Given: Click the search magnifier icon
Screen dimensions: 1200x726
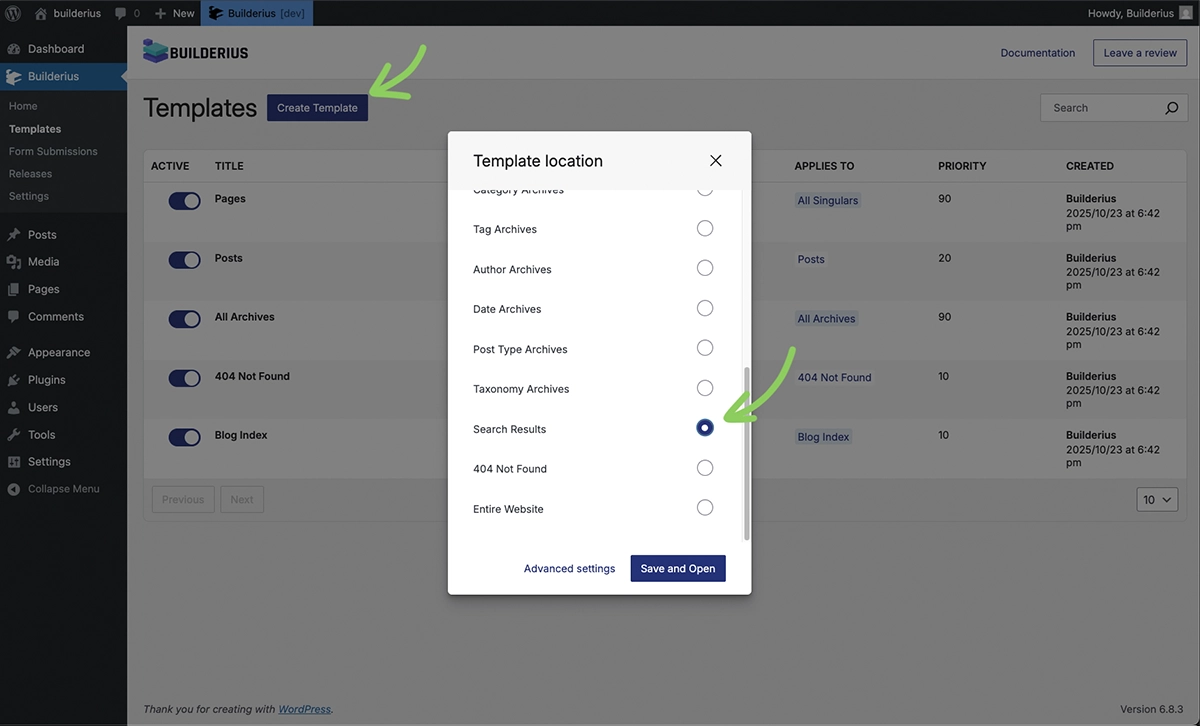Looking at the screenshot, I should [1171, 107].
